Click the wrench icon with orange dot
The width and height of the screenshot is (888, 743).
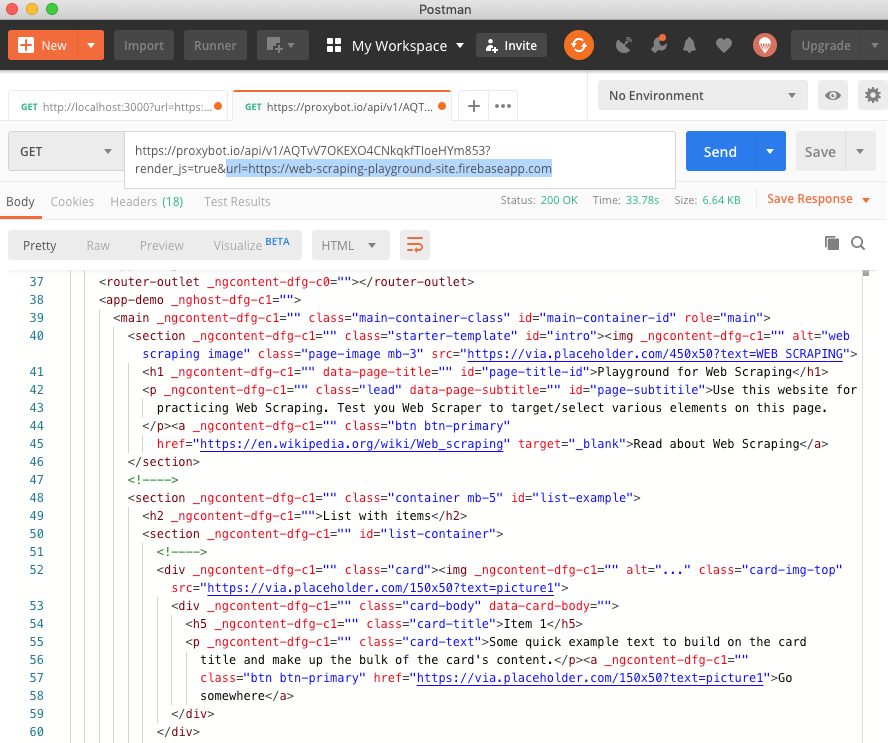pyautogui.click(x=657, y=45)
